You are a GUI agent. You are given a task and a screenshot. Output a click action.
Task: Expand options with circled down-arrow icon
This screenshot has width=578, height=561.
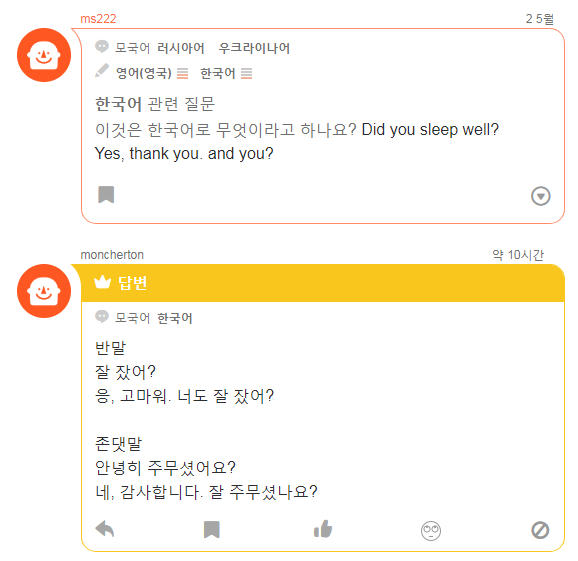tap(540, 196)
